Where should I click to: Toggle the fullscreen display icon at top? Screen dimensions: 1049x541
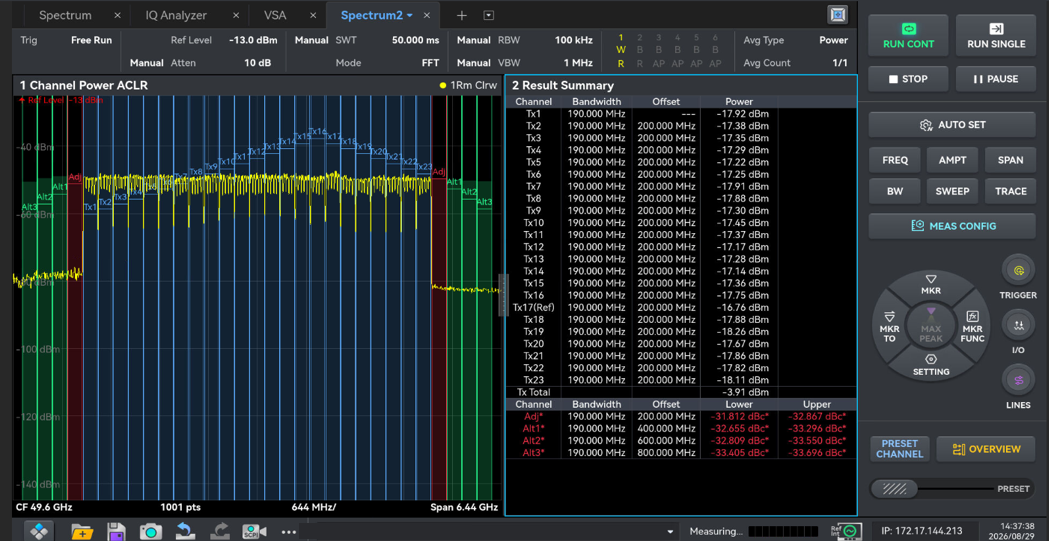pos(838,15)
